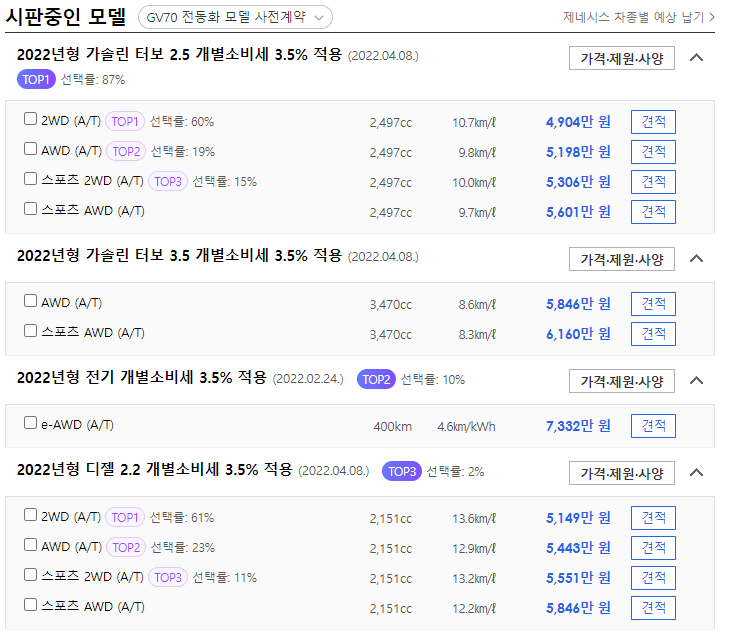Viewport: 730px width, 635px height.
Task: Click the 4.6km/kWh efficiency value
Action: [466, 426]
